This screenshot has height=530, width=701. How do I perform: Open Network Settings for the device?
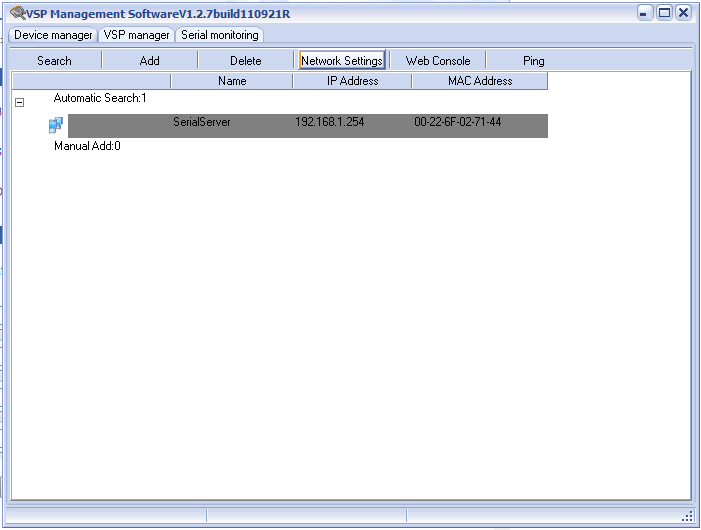342,61
